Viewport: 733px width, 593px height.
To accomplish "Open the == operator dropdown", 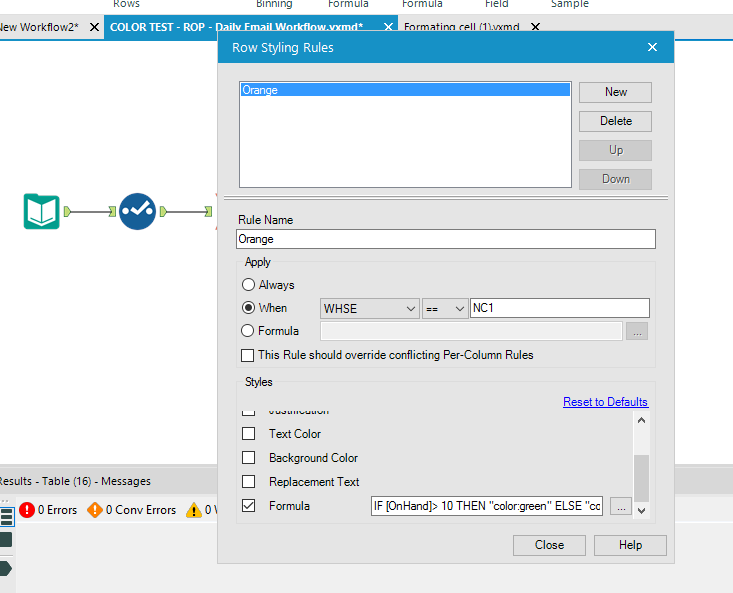I will click(x=445, y=308).
